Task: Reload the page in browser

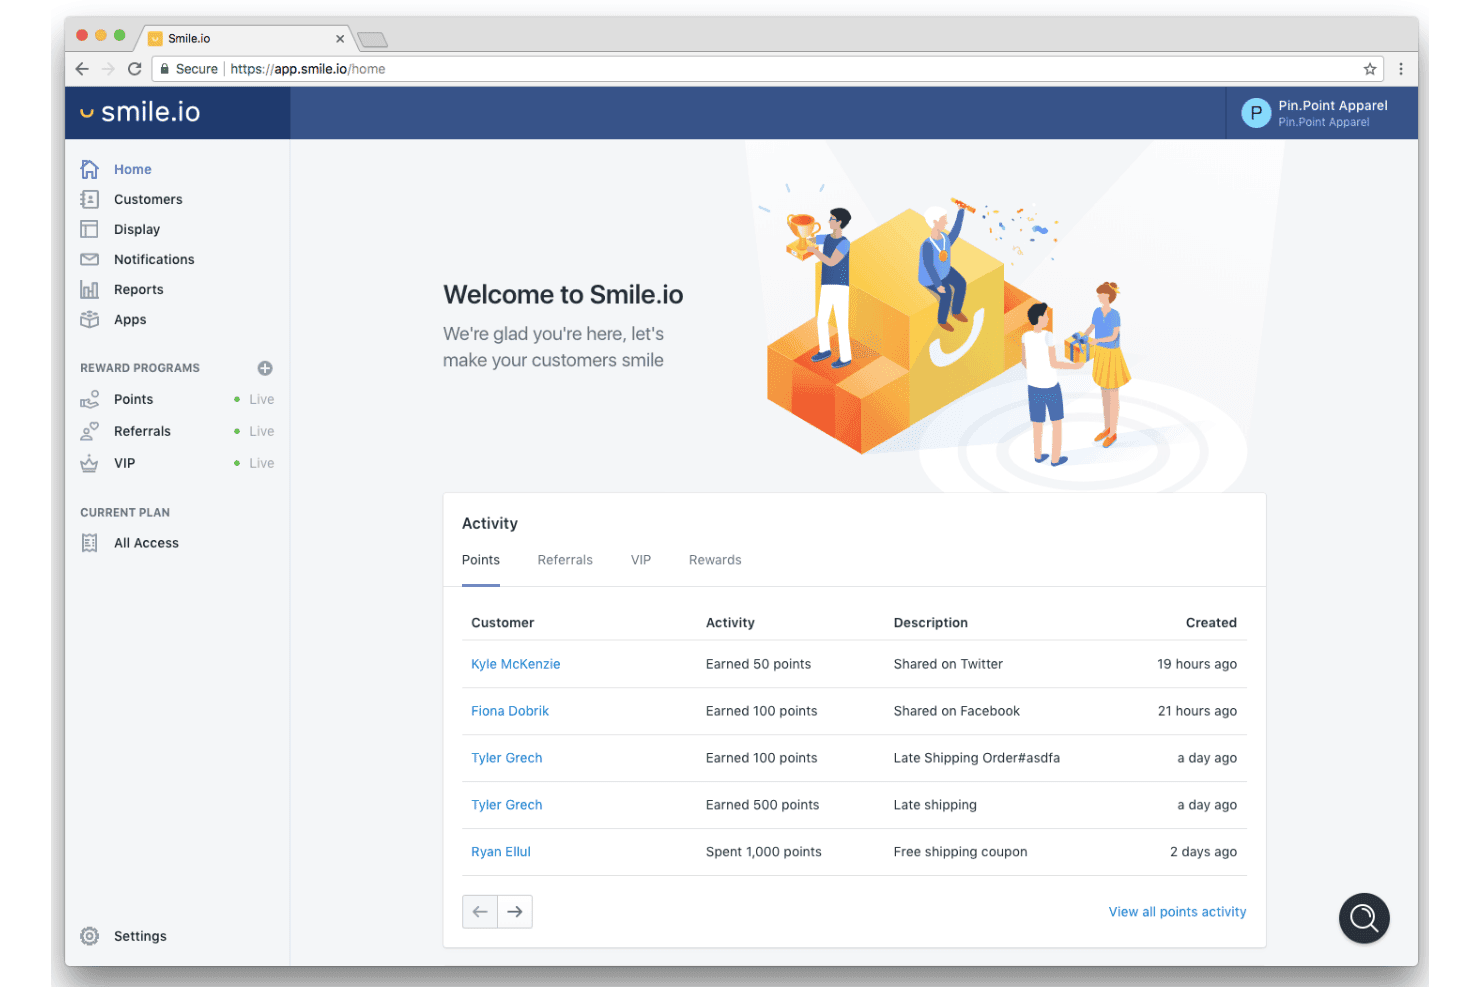Action: (135, 69)
